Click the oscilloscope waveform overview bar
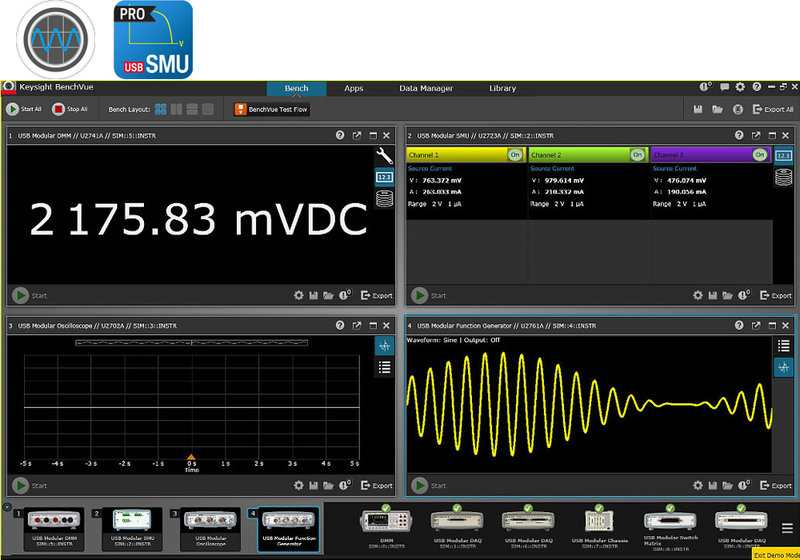 point(191,343)
